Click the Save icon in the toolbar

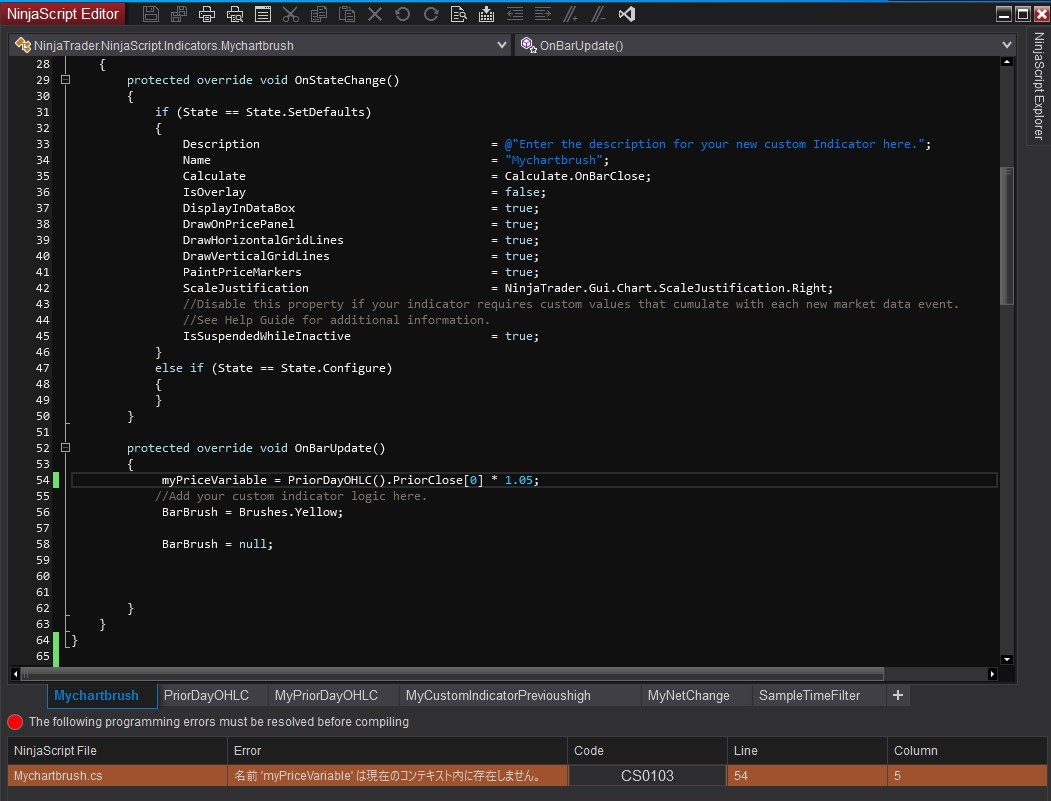click(x=151, y=14)
